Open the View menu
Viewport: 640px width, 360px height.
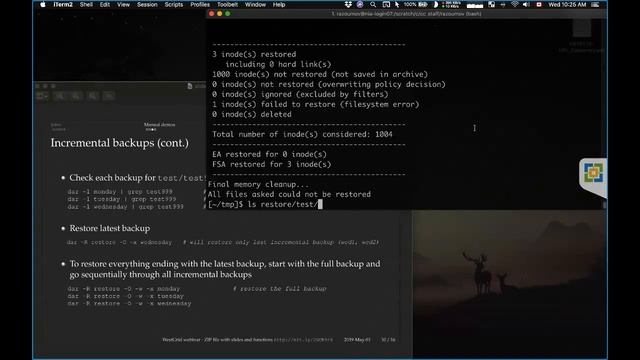click(x=123, y=4)
